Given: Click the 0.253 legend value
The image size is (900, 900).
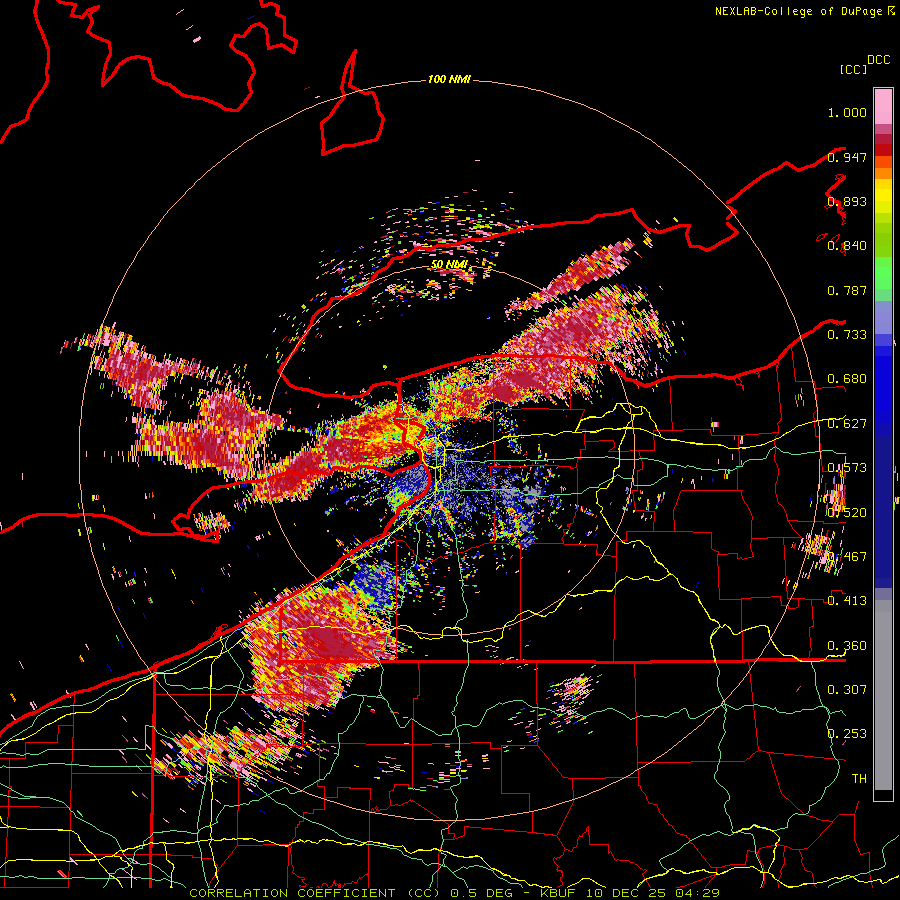Looking at the screenshot, I should [x=847, y=734].
